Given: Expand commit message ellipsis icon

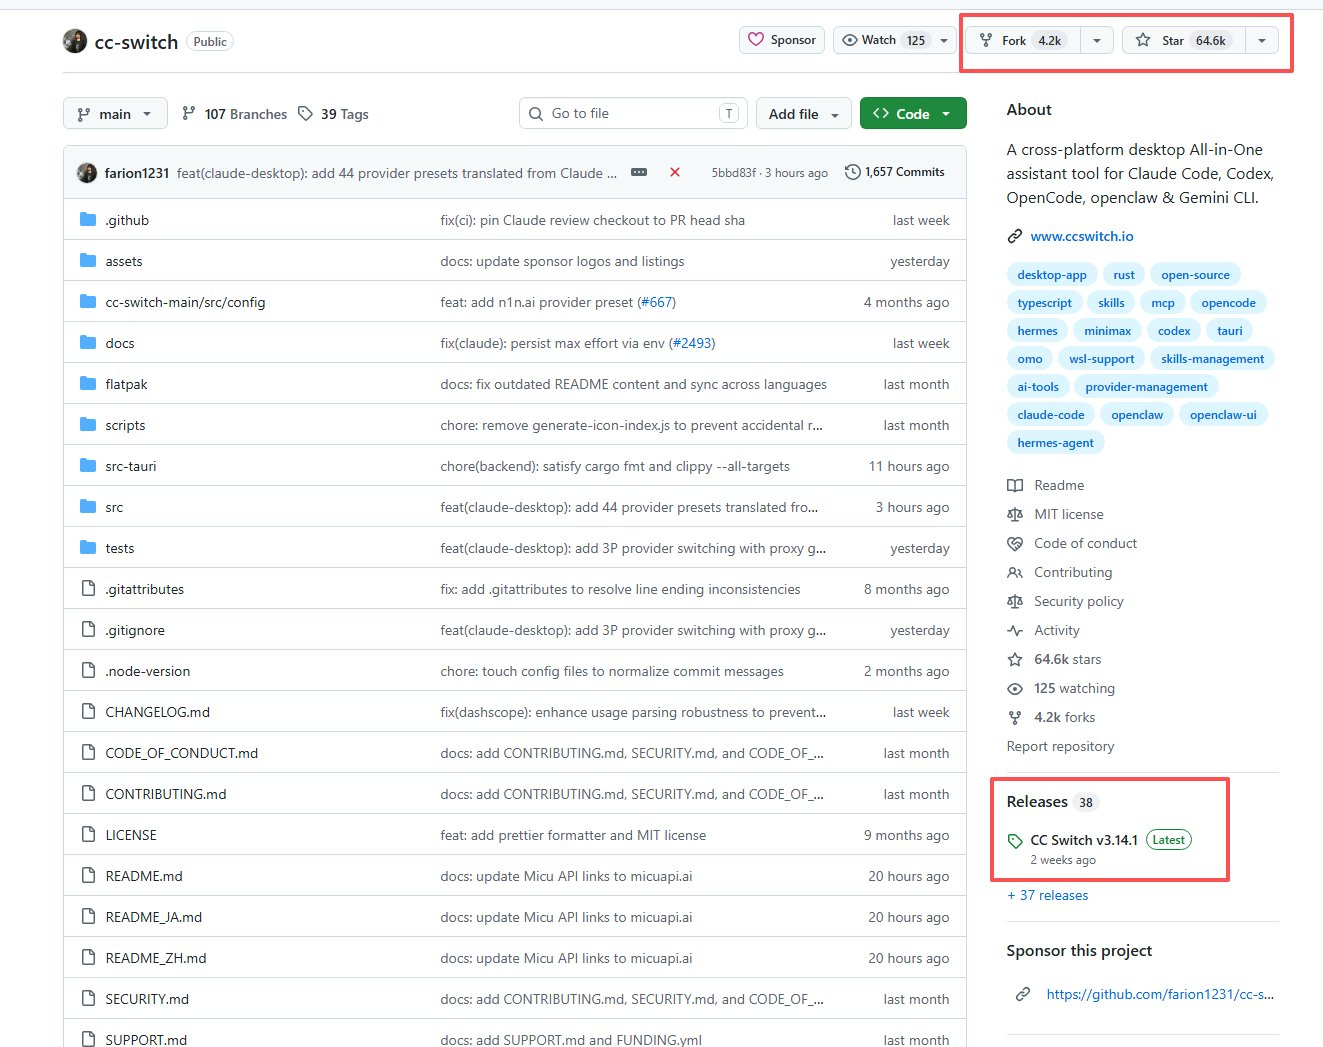Looking at the screenshot, I should click(x=639, y=172).
